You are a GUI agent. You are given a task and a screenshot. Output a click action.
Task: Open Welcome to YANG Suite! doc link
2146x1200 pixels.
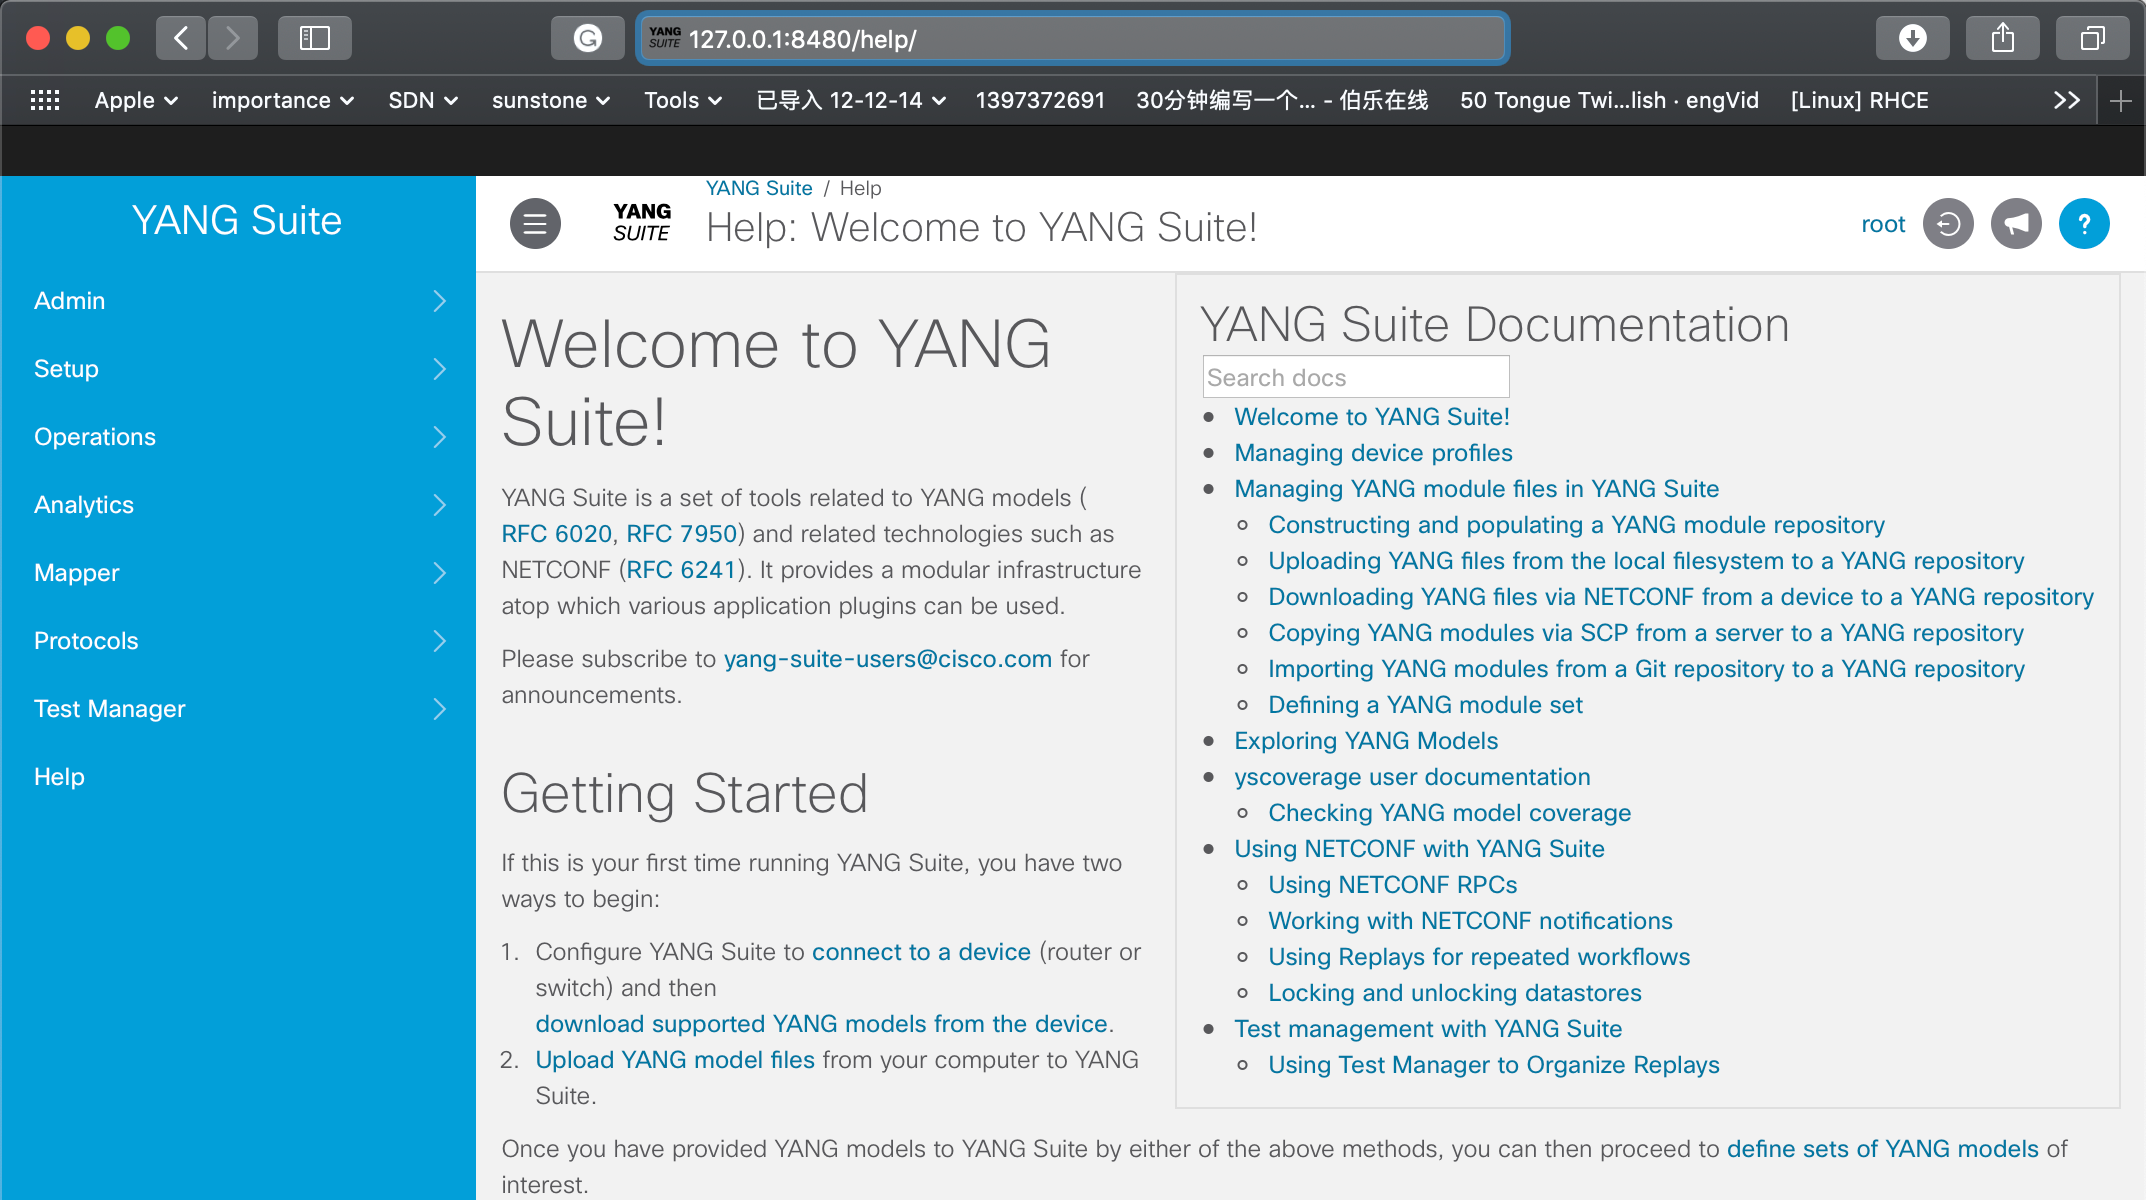[1371, 417]
